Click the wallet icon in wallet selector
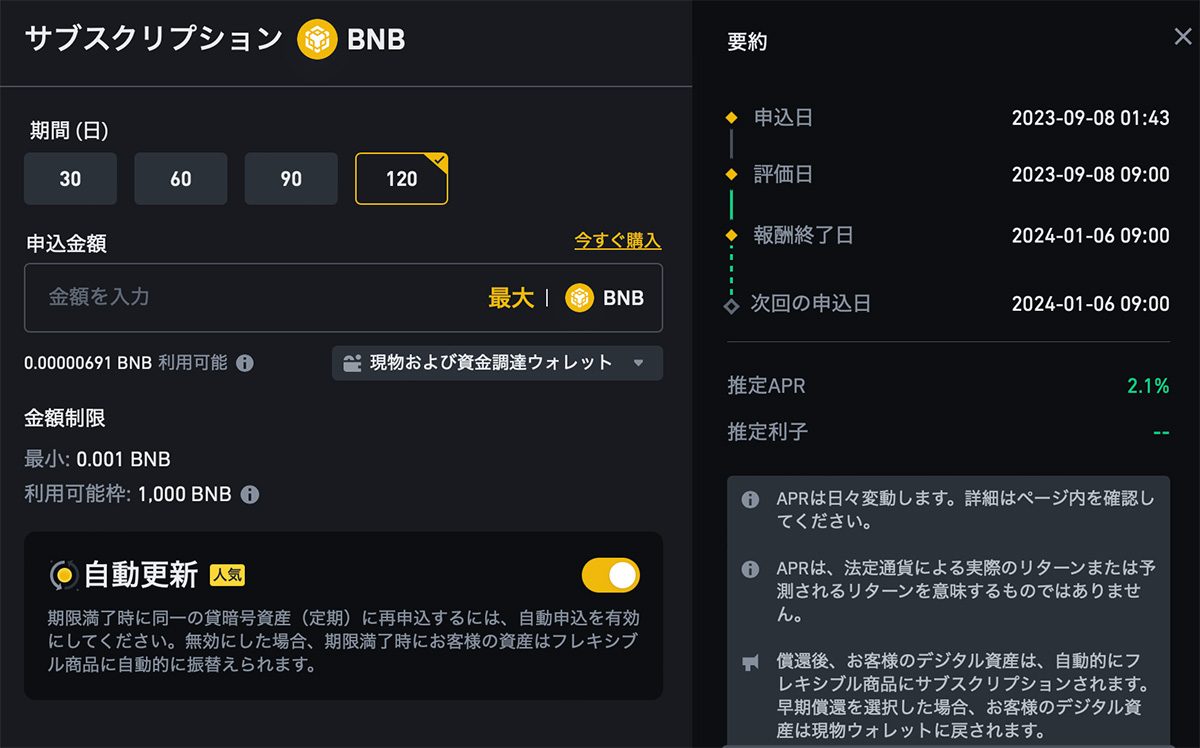Viewport: 1200px width, 748px height. [x=351, y=363]
